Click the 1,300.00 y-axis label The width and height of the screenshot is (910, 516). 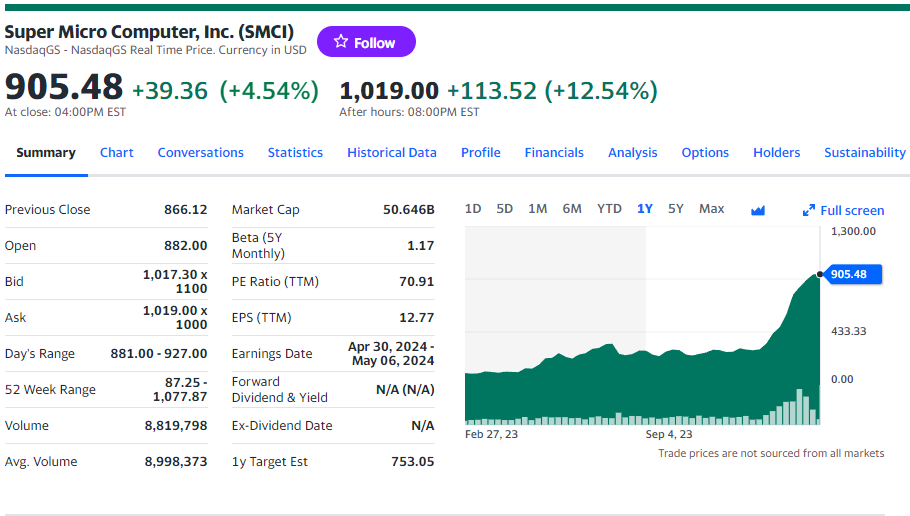click(853, 231)
